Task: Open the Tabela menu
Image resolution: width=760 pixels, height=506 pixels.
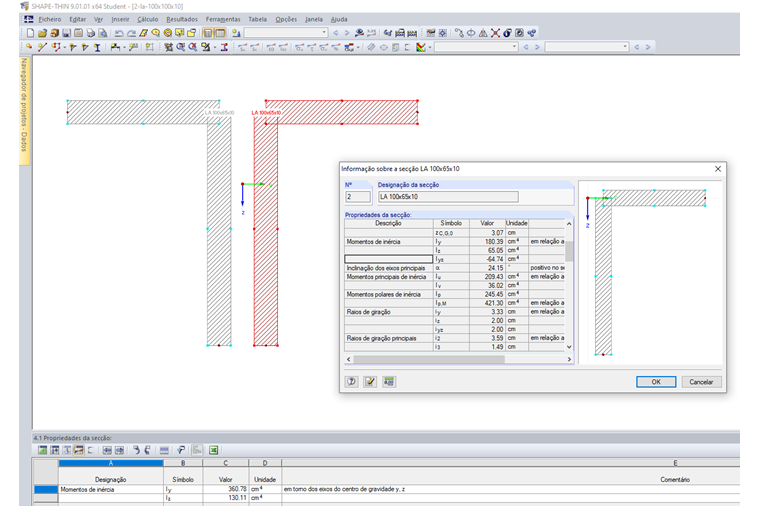Action: pos(257,19)
